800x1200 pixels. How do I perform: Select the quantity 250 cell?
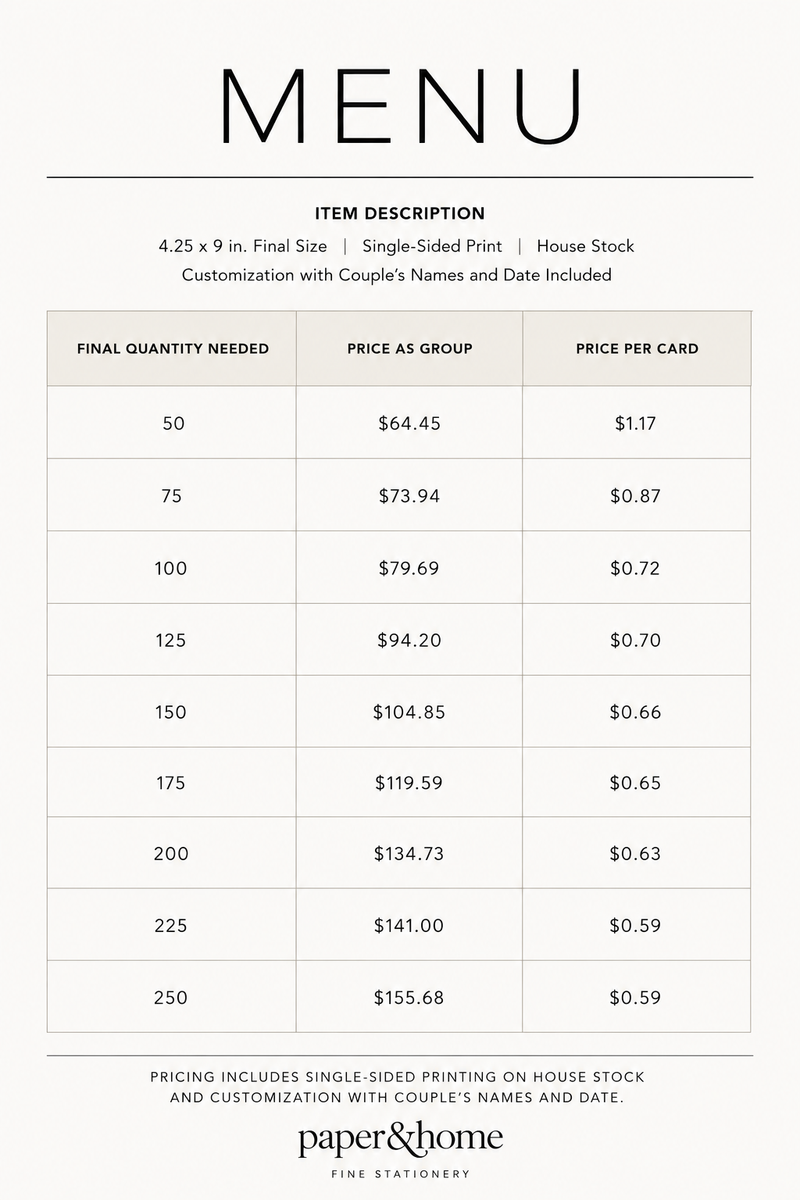click(x=173, y=997)
